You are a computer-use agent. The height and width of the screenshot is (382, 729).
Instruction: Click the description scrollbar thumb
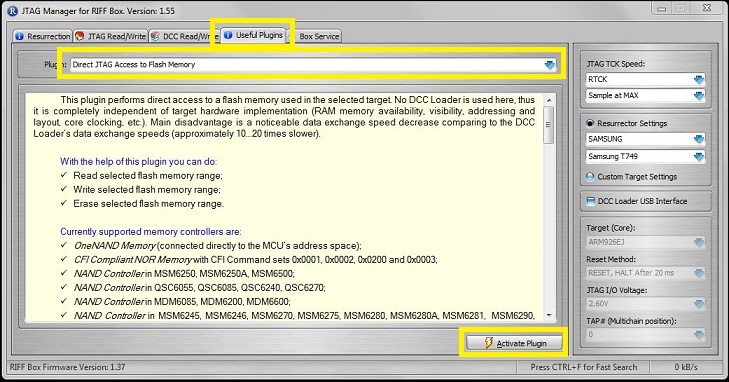(x=549, y=125)
